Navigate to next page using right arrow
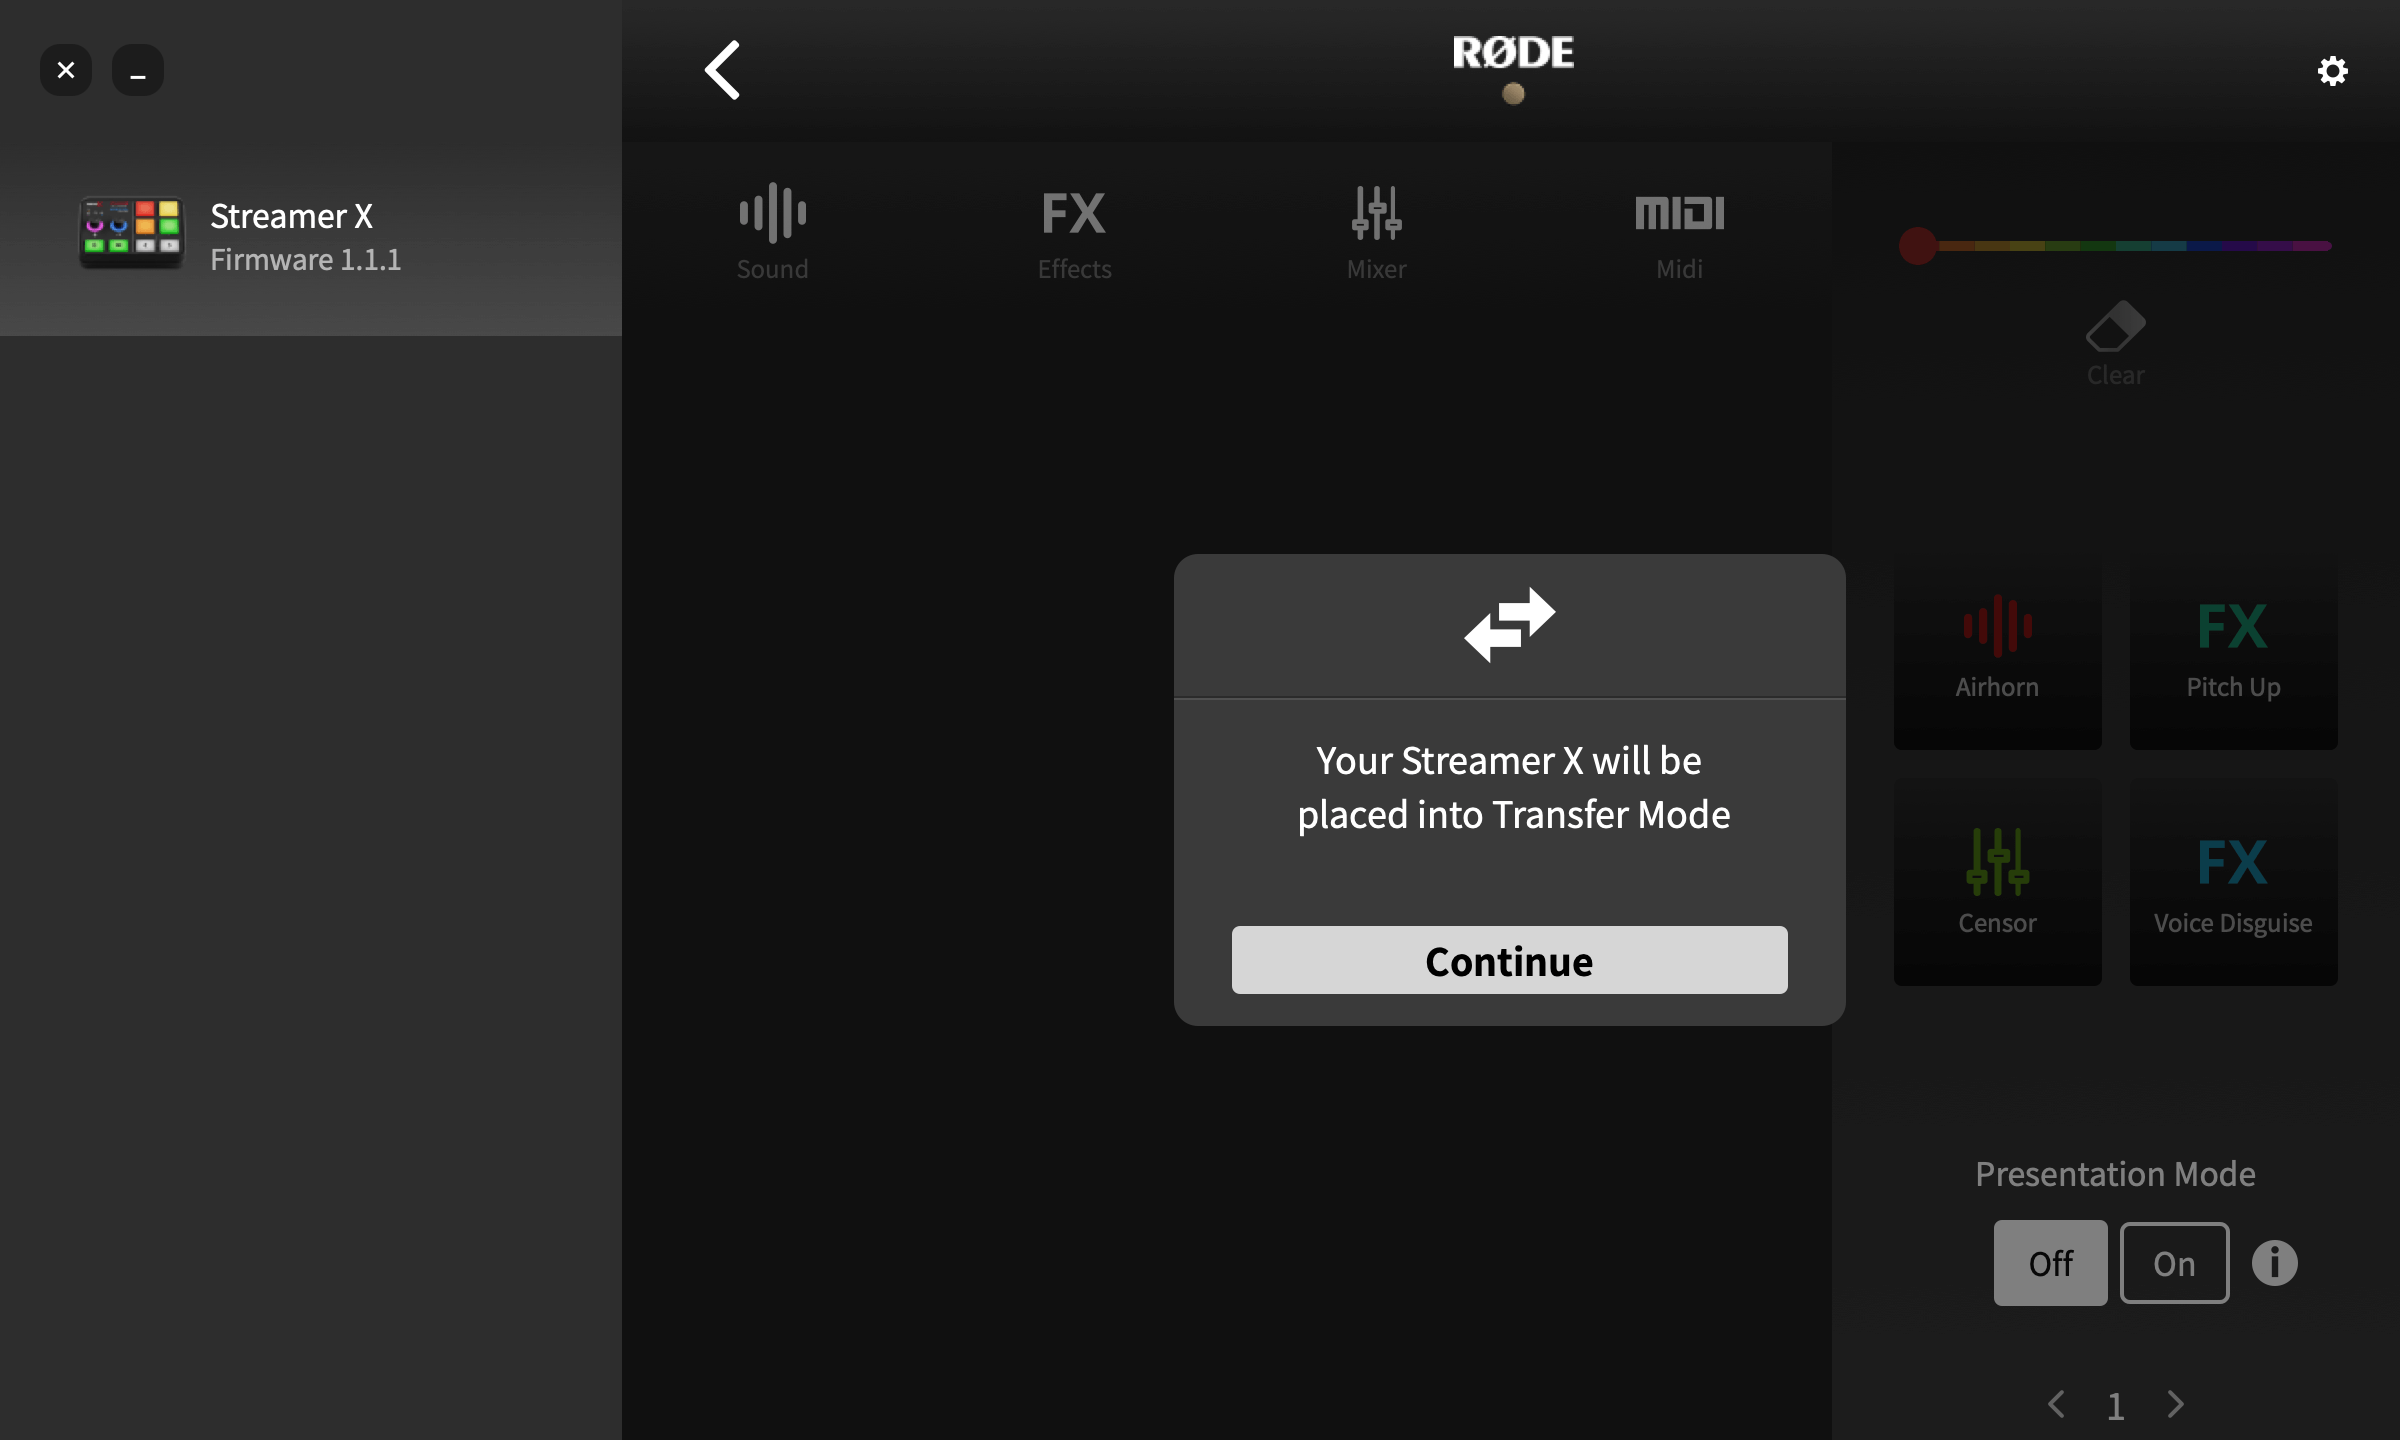Viewport: 2400px width, 1440px height. pyautogui.click(x=2175, y=1397)
